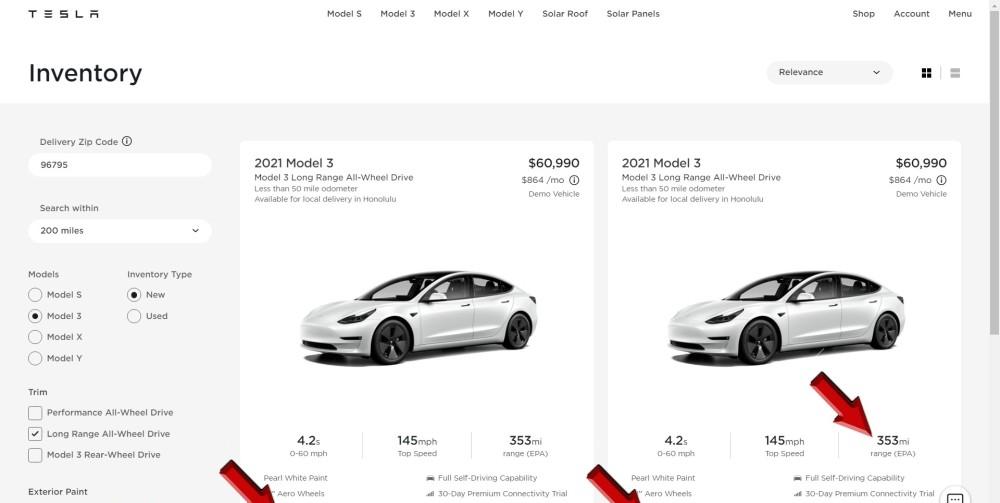
Task: Open Solar Panels in top navigation
Action: click(633, 13)
